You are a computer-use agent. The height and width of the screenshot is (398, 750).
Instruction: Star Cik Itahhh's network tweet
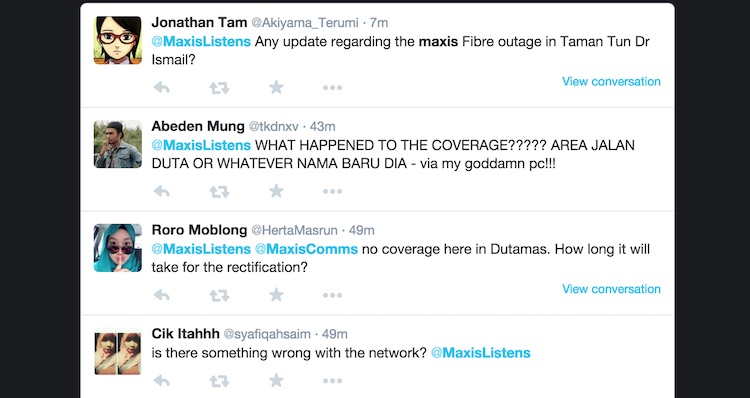point(276,380)
